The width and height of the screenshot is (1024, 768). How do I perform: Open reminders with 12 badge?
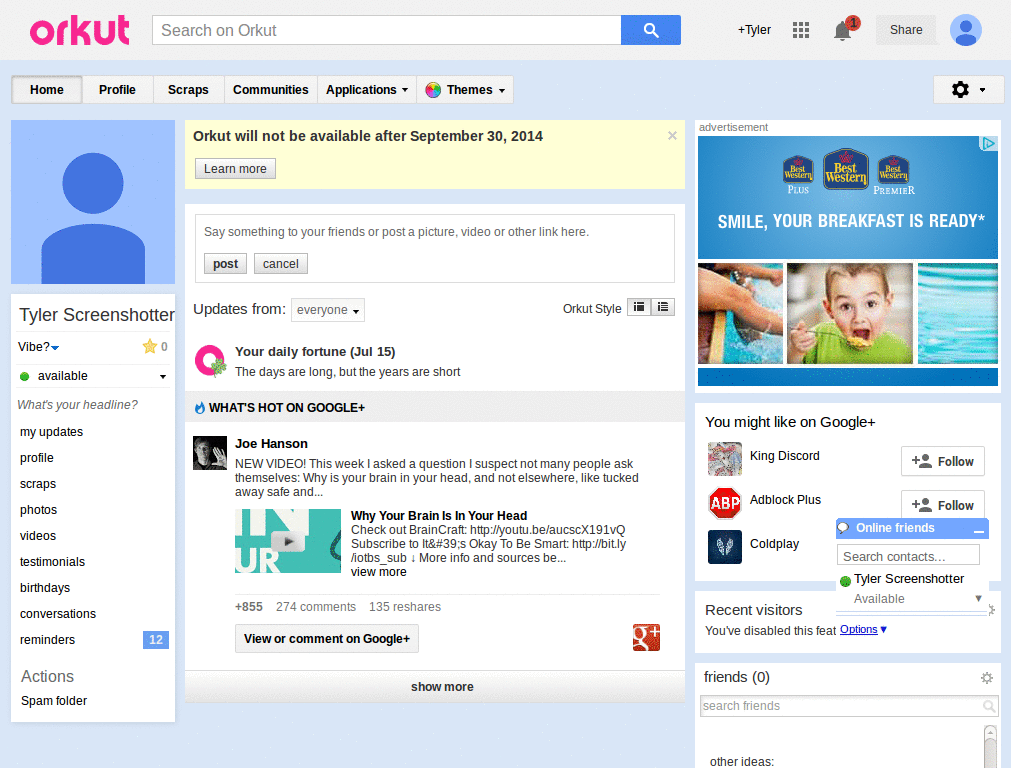point(93,640)
